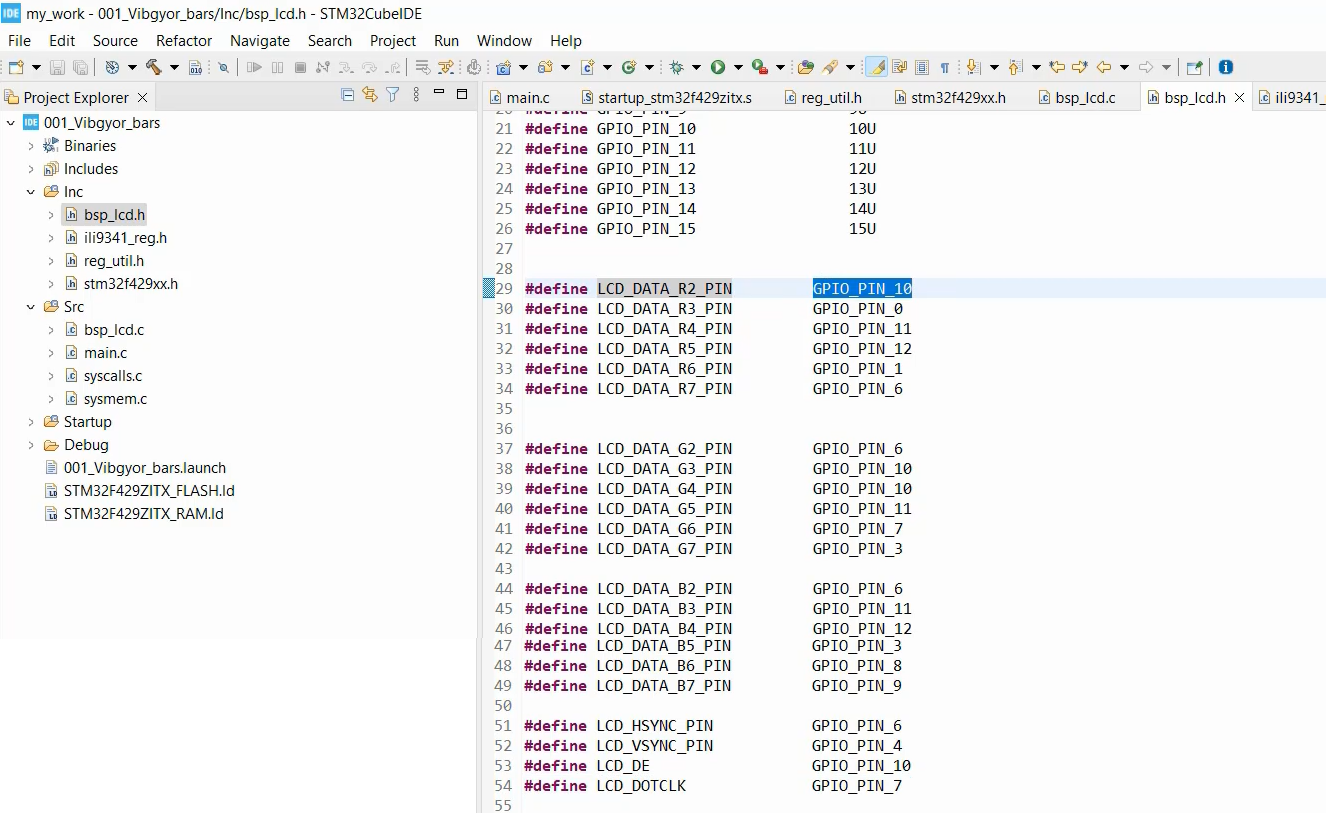Viewport: 1326px width, 814px height.
Task: Collapse the Inc folder in Project Explorer
Action: 31,192
